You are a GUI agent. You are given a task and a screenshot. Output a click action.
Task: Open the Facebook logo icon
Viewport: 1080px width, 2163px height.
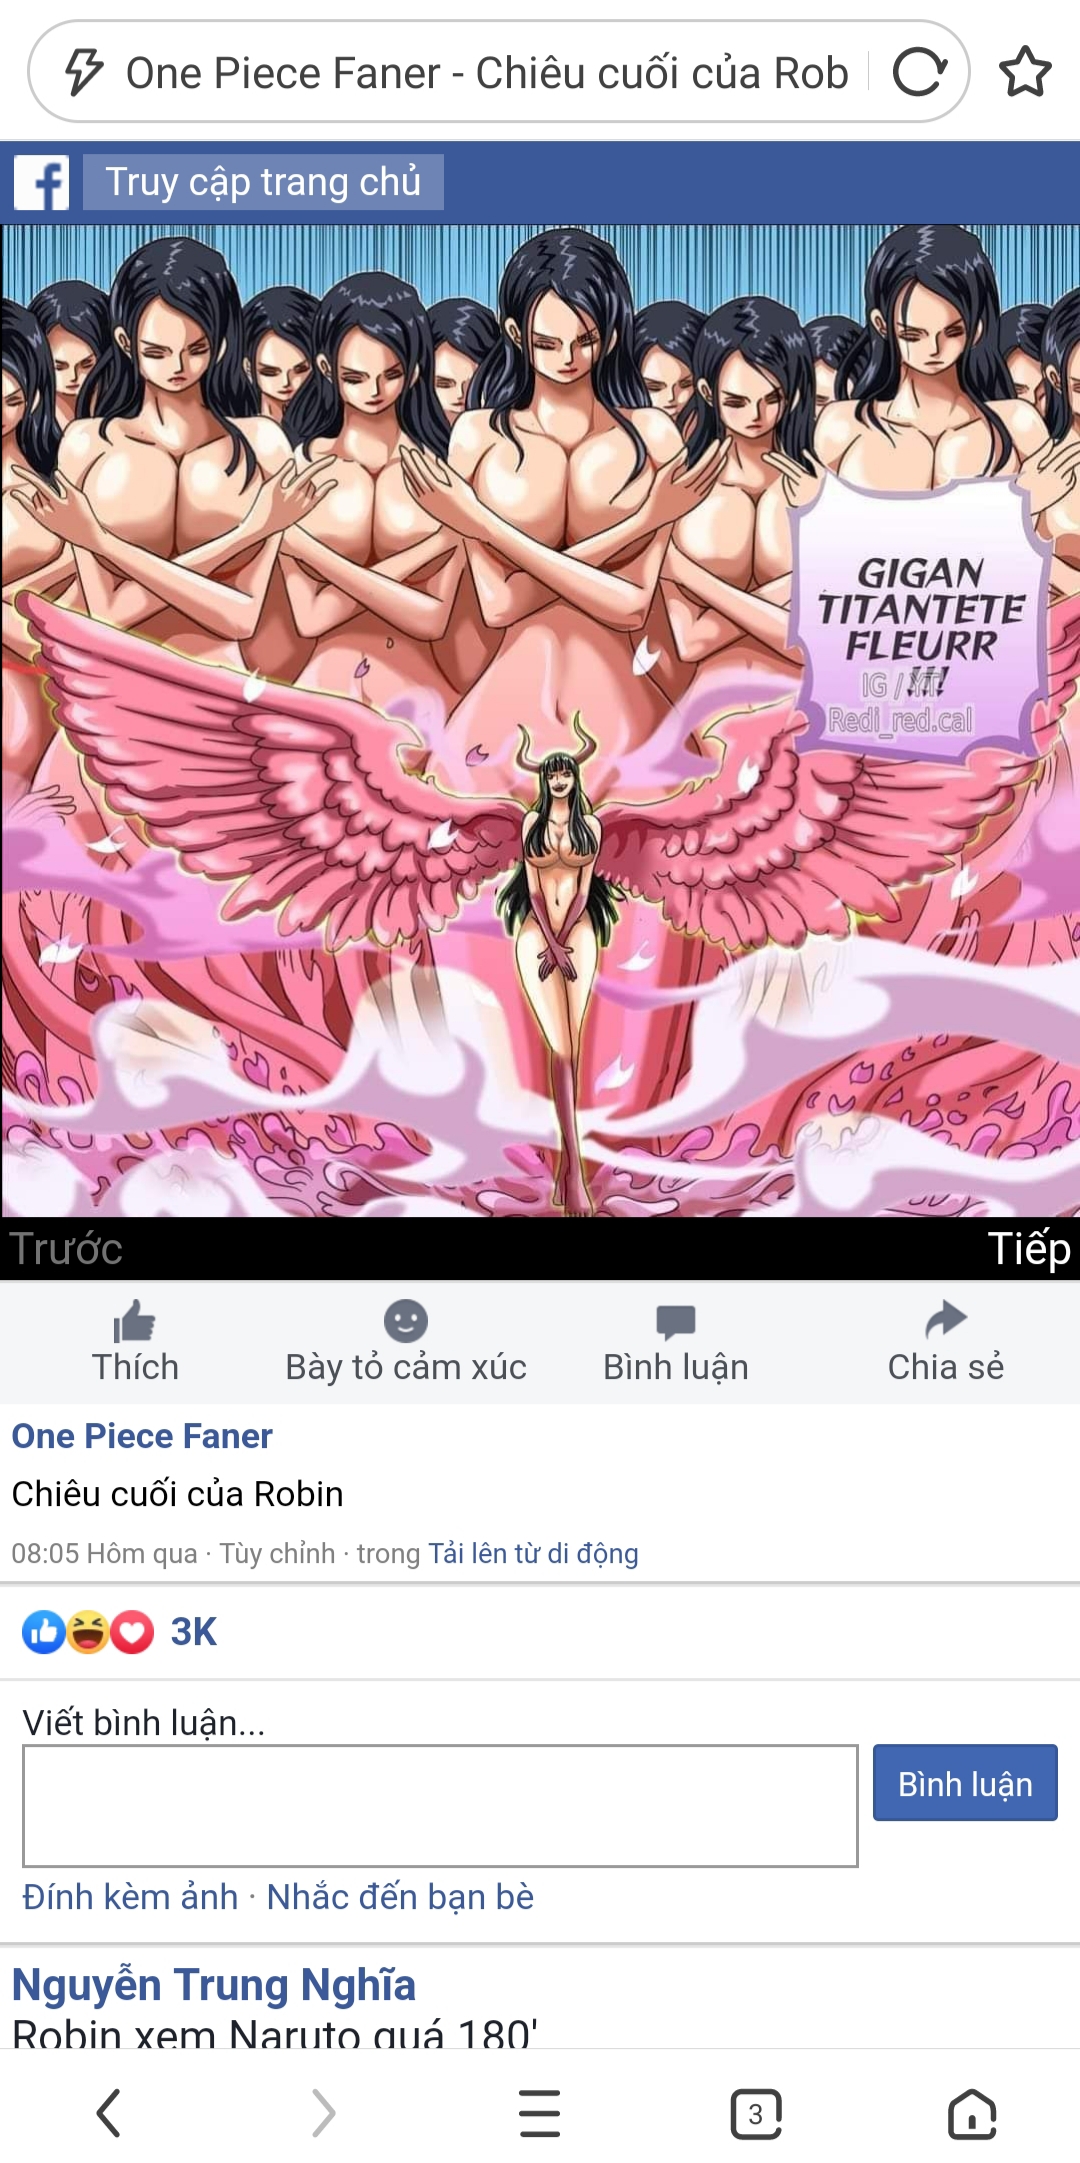tap(41, 182)
